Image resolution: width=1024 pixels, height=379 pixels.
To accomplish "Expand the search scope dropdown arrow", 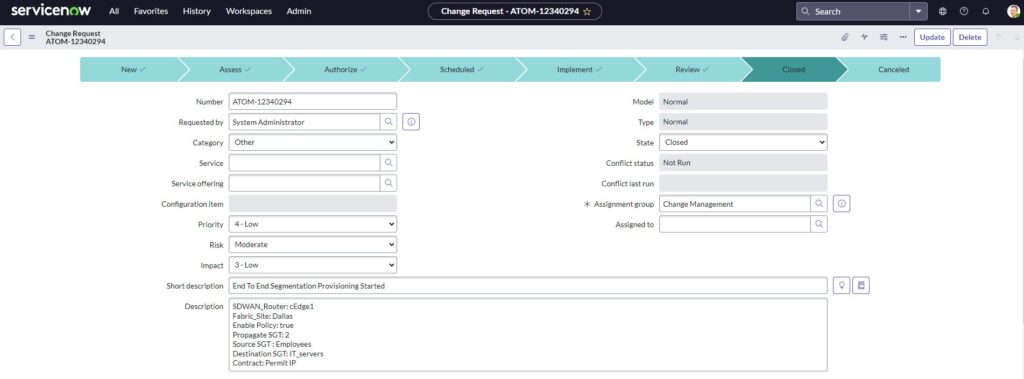I will [919, 11].
